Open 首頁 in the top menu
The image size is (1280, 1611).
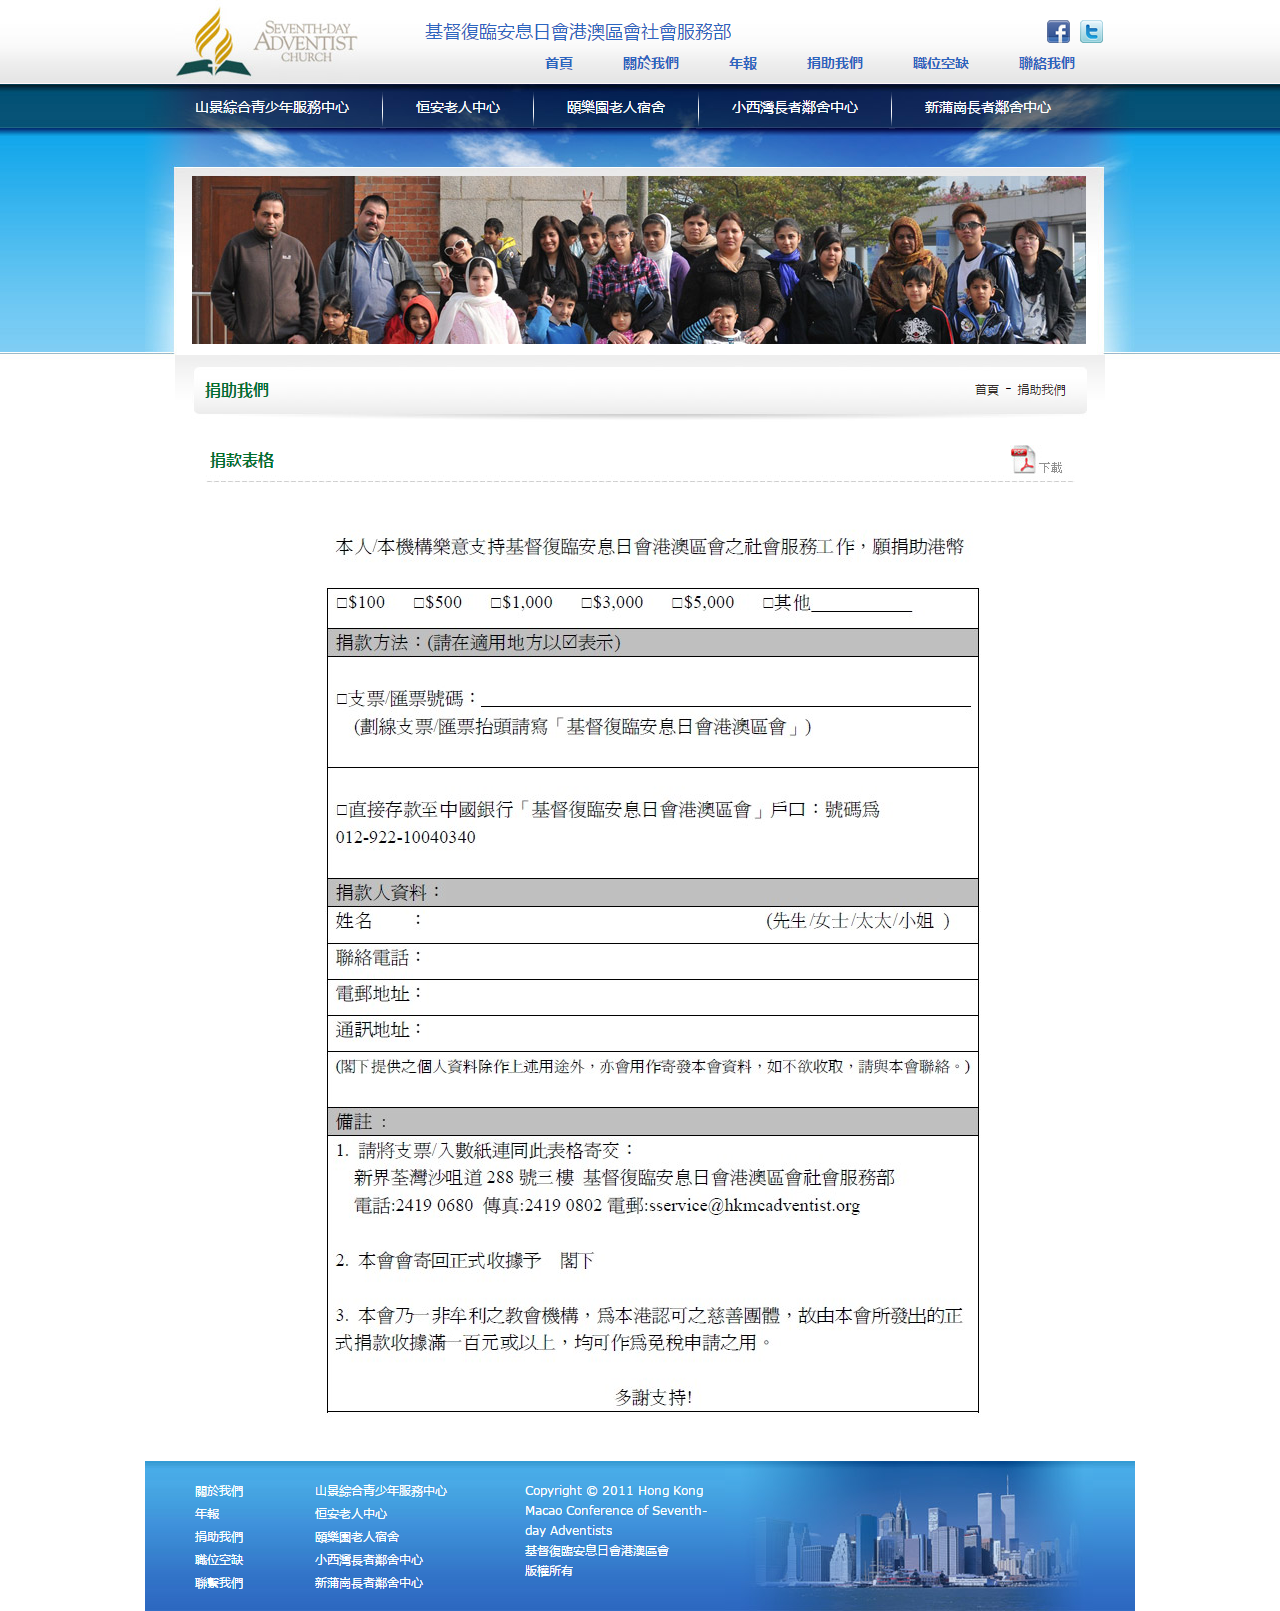point(559,63)
